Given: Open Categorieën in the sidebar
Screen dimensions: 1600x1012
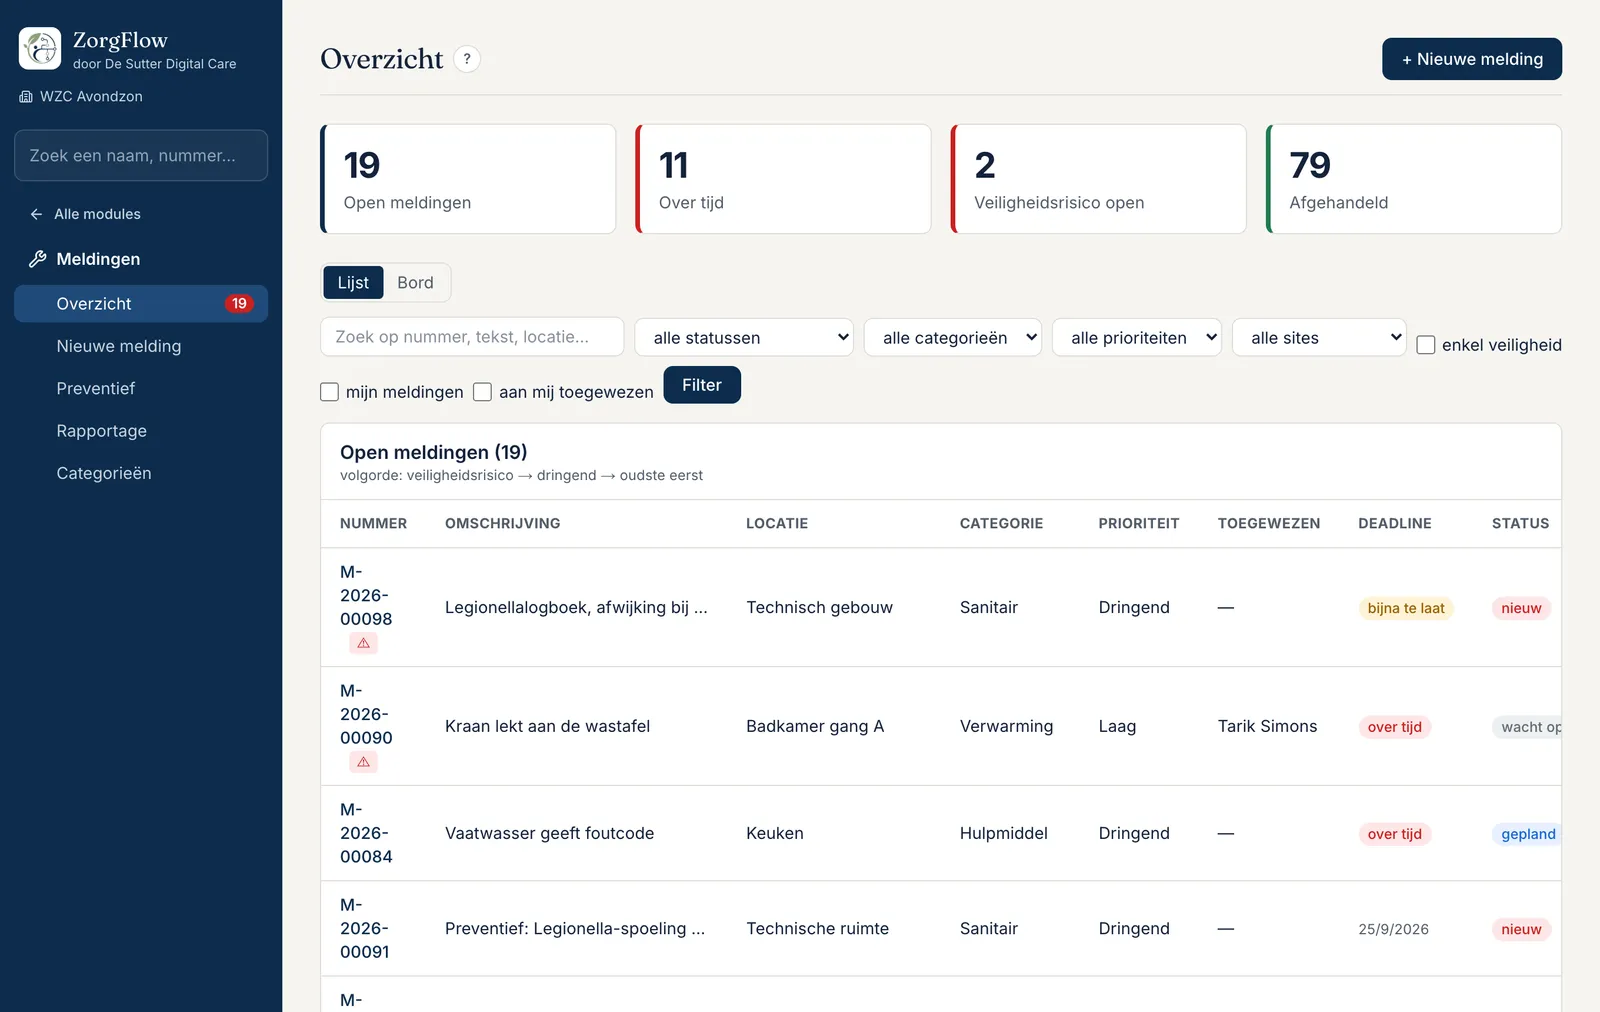Looking at the screenshot, I should 141,473.
